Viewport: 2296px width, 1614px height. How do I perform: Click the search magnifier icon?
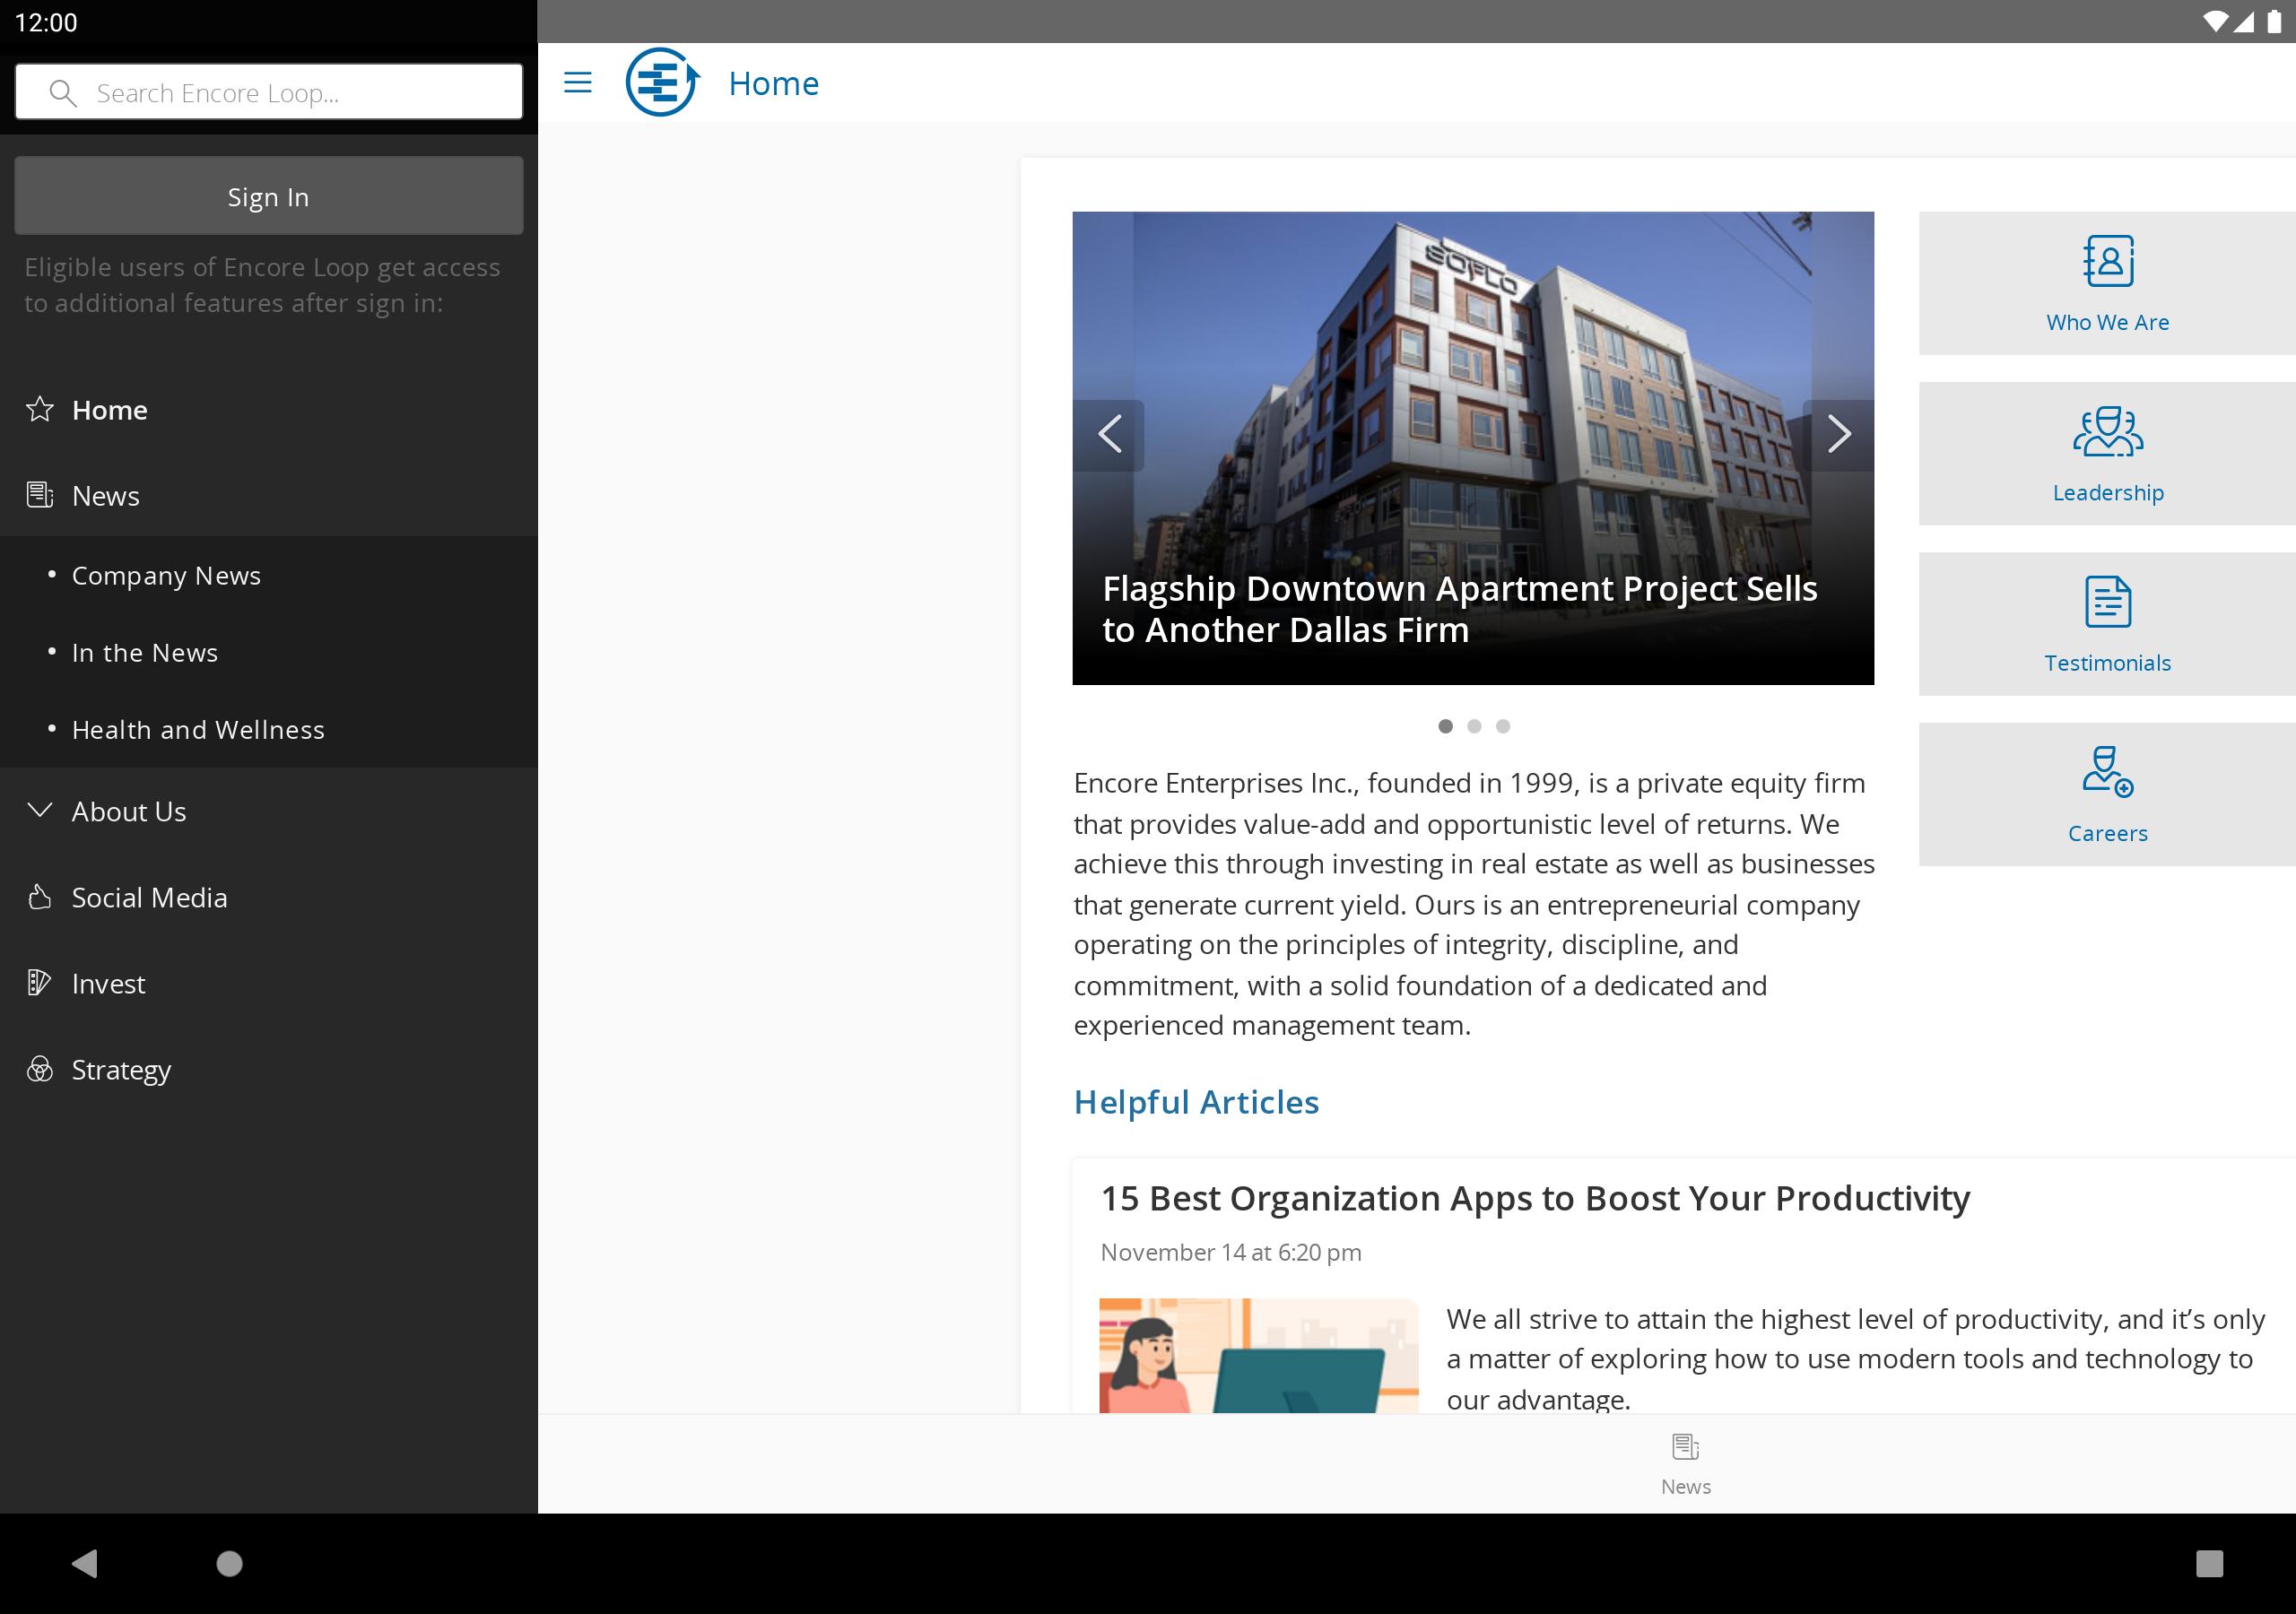click(63, 93)
